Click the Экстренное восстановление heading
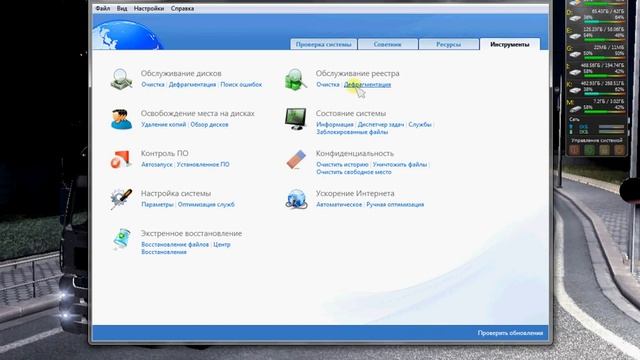640x360 pixels. click(x=191, y=233)
